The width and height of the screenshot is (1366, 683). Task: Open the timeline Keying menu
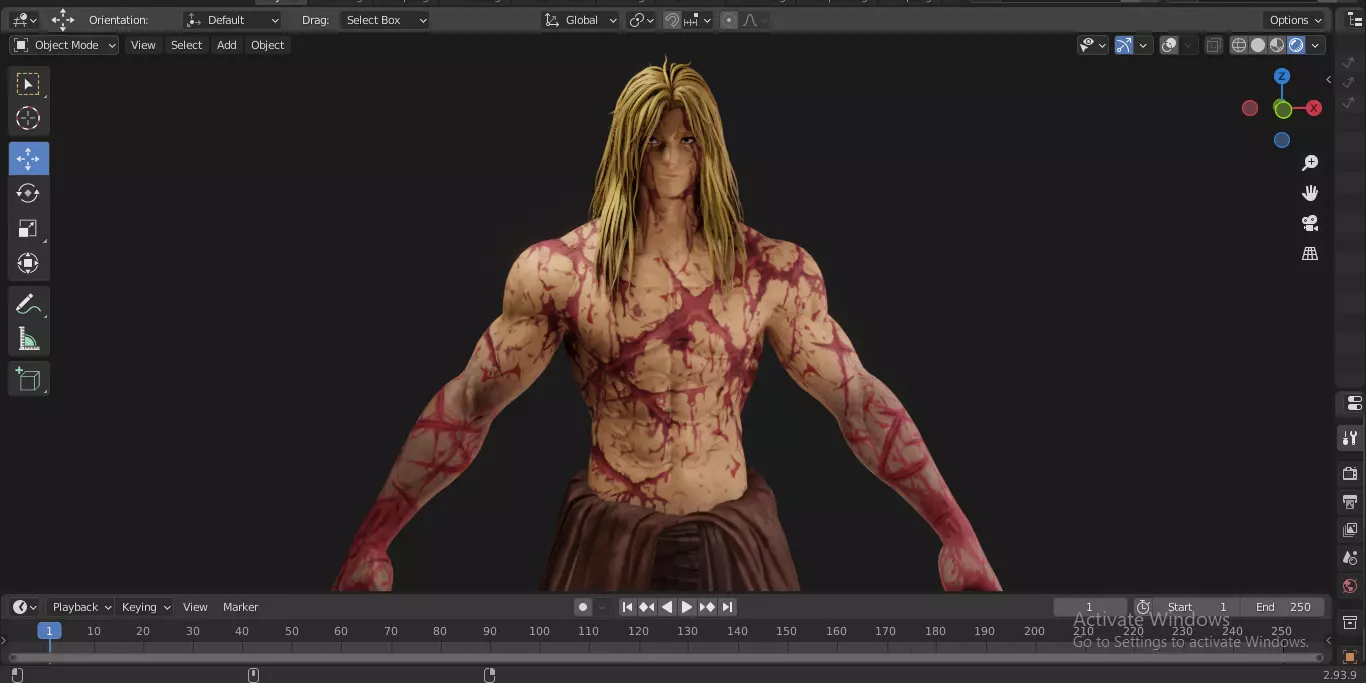[146, 607]
